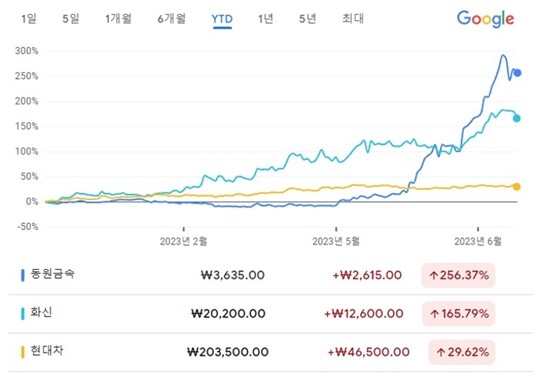Switch to the 5일 range tab
The width and height of the screenshot is (540, 378).
[x=71, y=19]
